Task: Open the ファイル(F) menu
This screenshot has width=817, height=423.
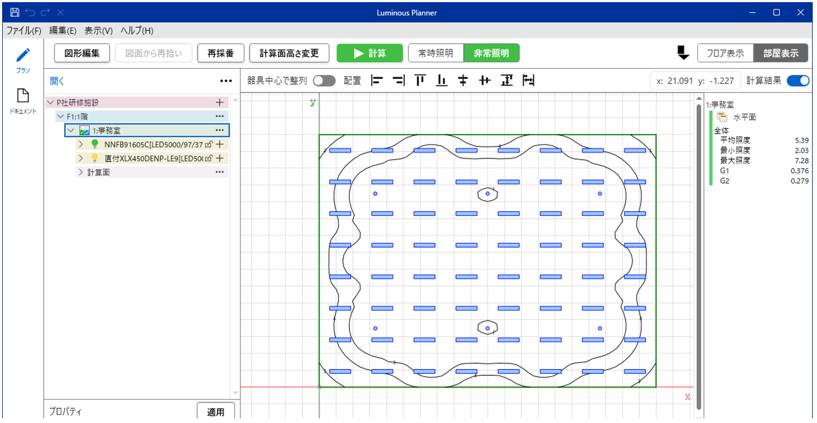Action: (23, 31)
